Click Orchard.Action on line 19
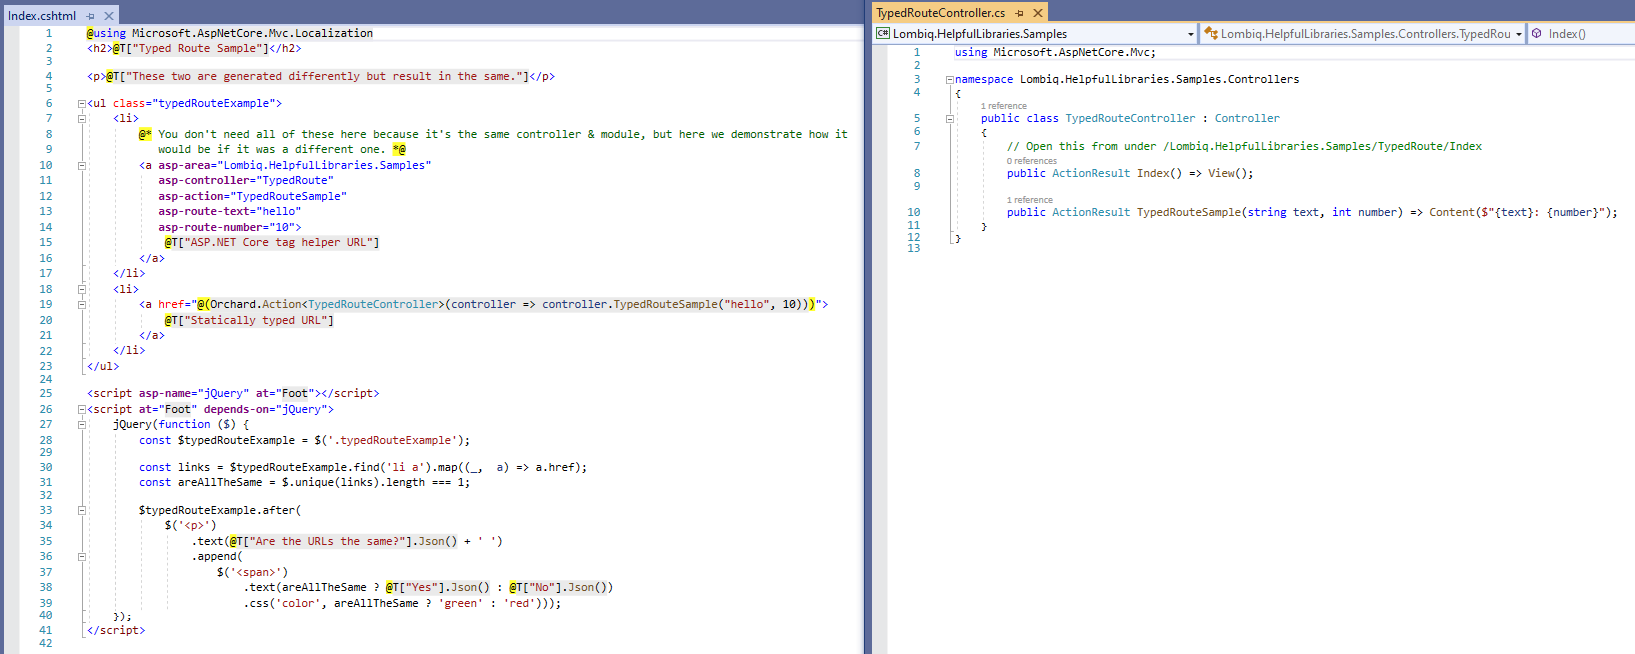Screen dimensions: 1635x654 (x=256, y=304)
